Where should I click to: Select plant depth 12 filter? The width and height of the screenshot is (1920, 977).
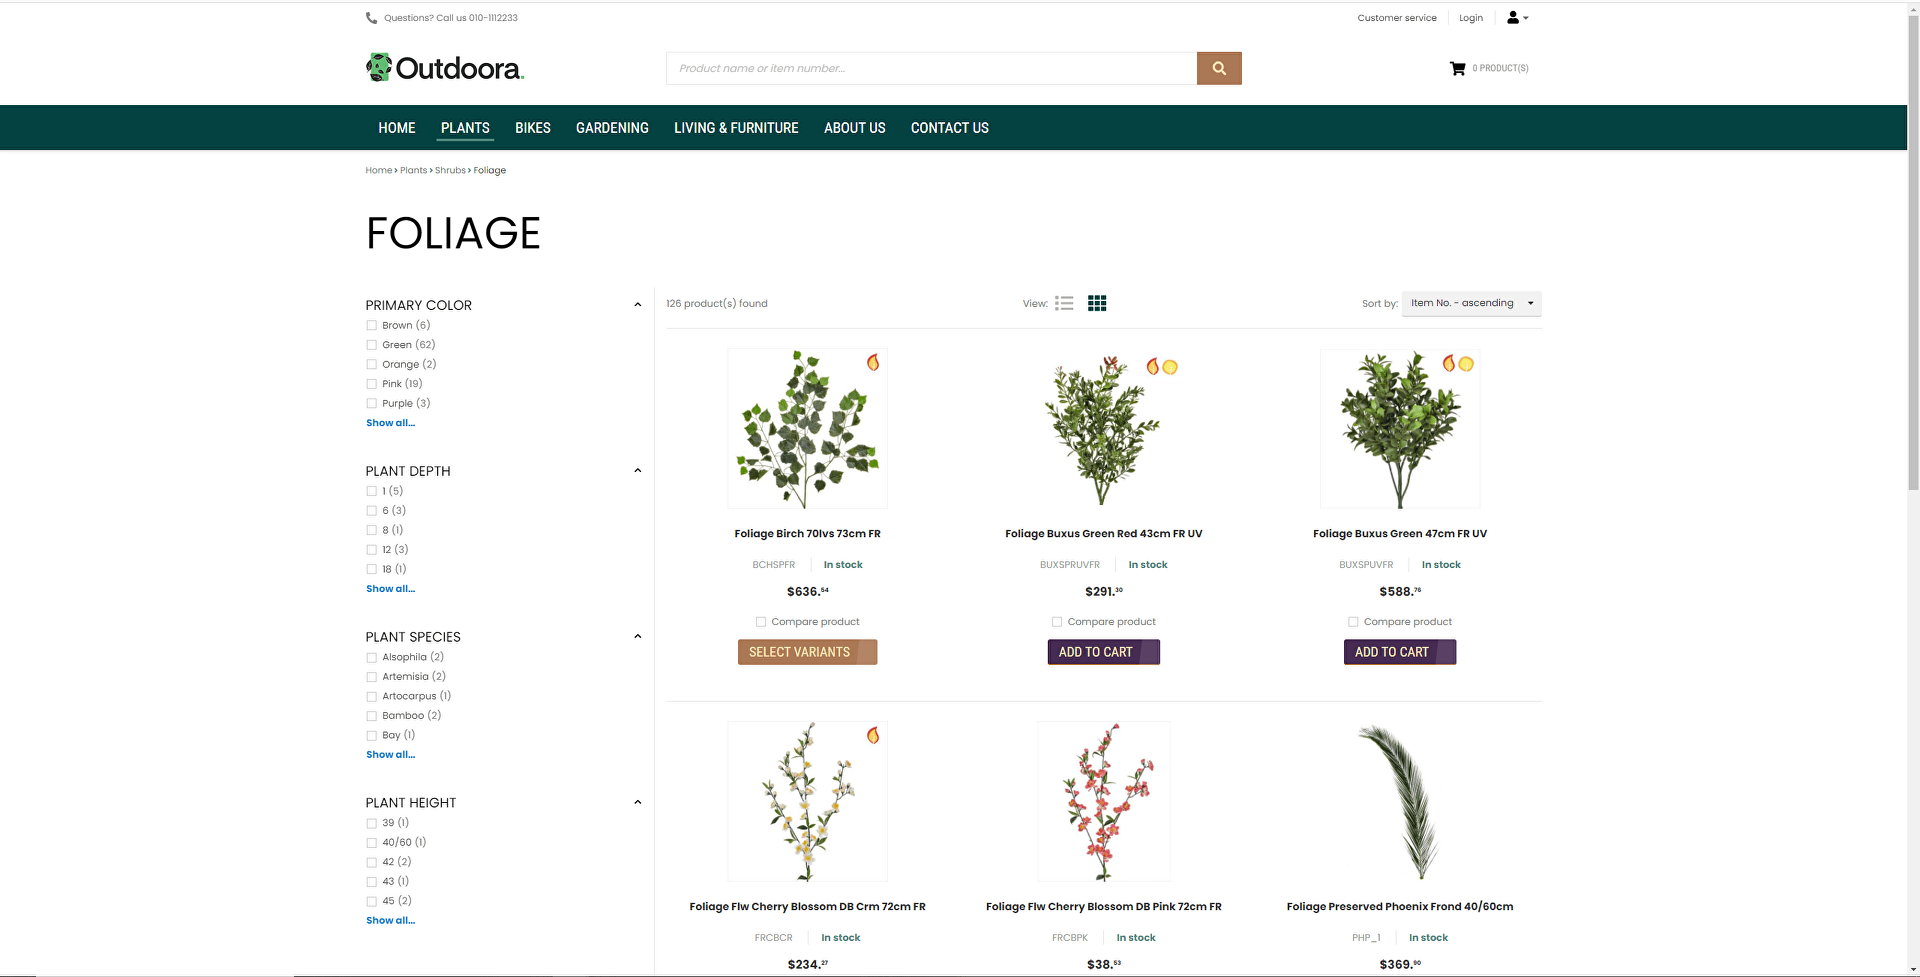[x=372, y=550]
